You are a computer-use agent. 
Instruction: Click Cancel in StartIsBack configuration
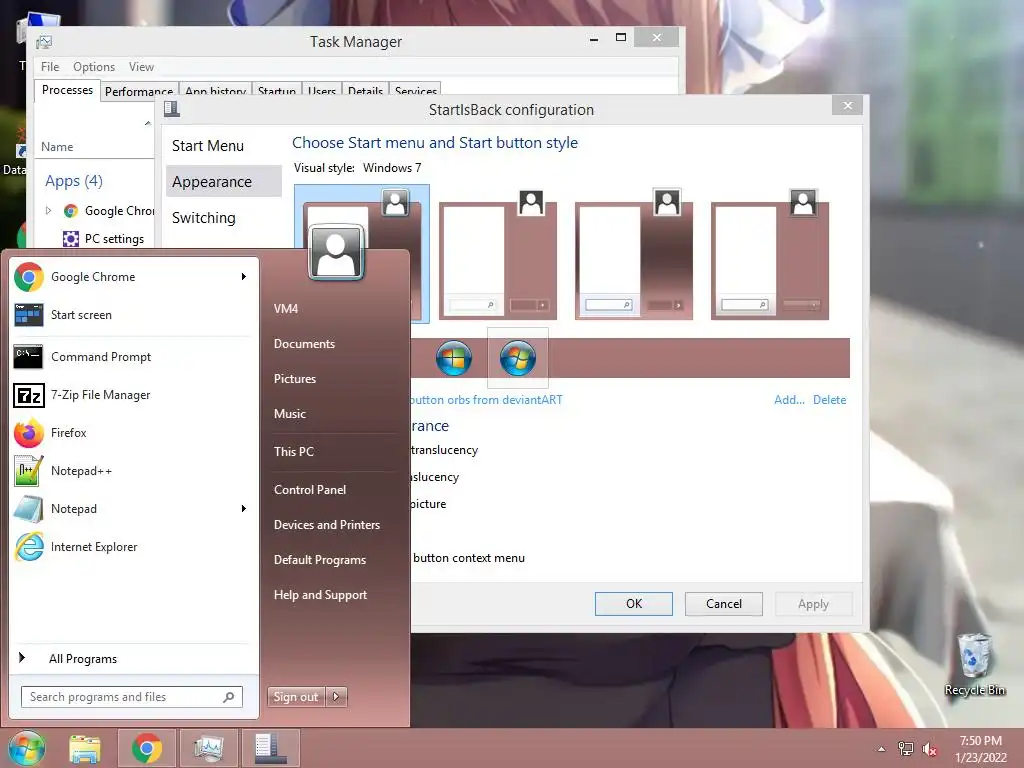coord(724,604)
